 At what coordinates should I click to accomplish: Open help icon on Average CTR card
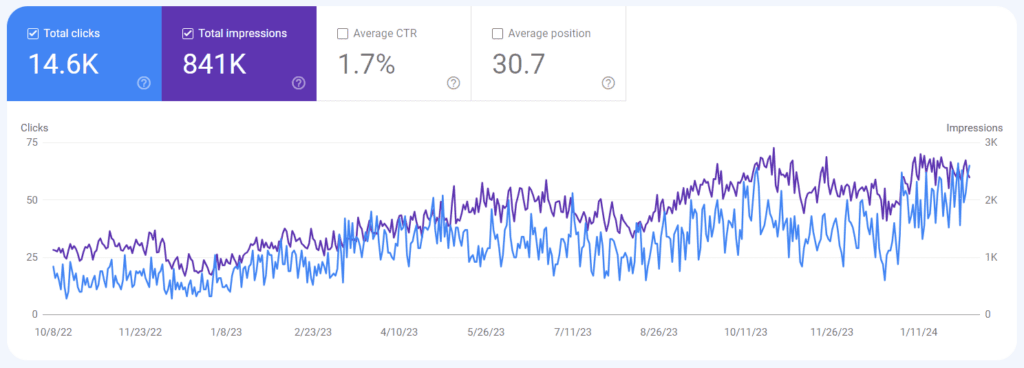(453, 83)
